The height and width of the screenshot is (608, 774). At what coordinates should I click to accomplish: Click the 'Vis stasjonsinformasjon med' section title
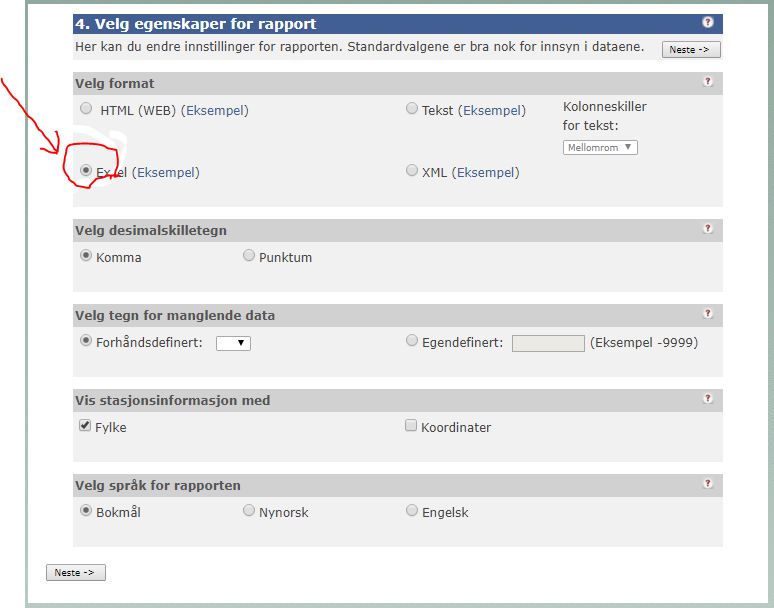[173, 400]
